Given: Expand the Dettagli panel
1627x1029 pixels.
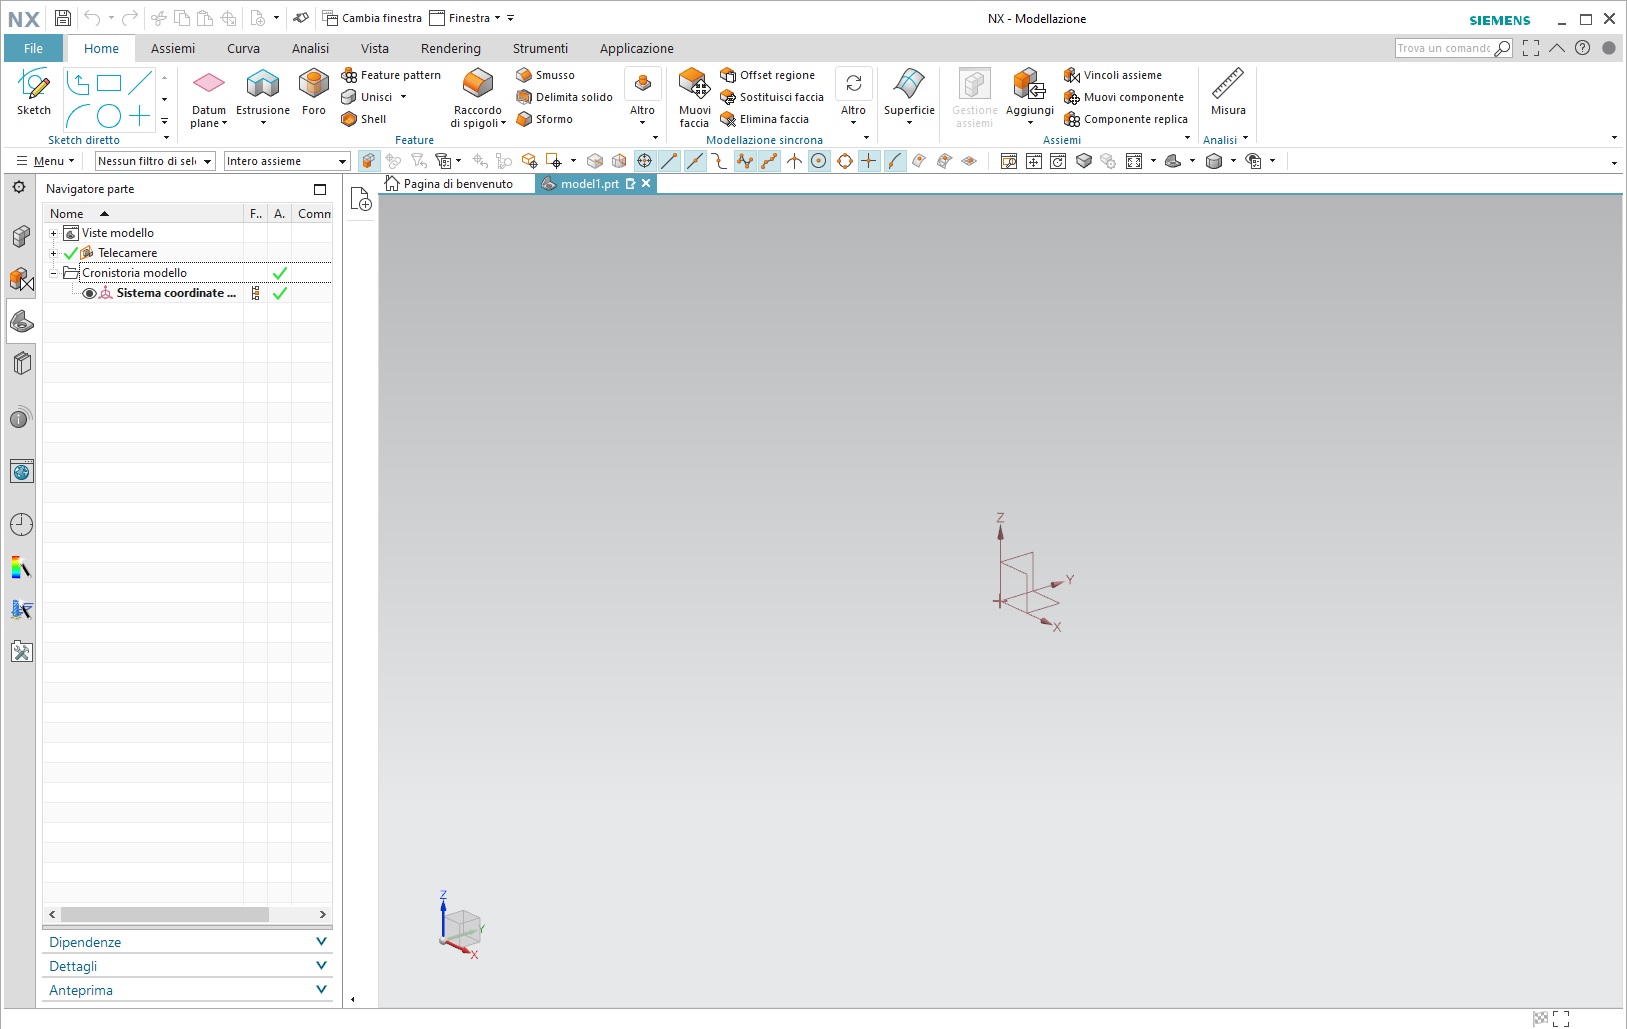Looking at the screenshot, I should click(188, 966).
